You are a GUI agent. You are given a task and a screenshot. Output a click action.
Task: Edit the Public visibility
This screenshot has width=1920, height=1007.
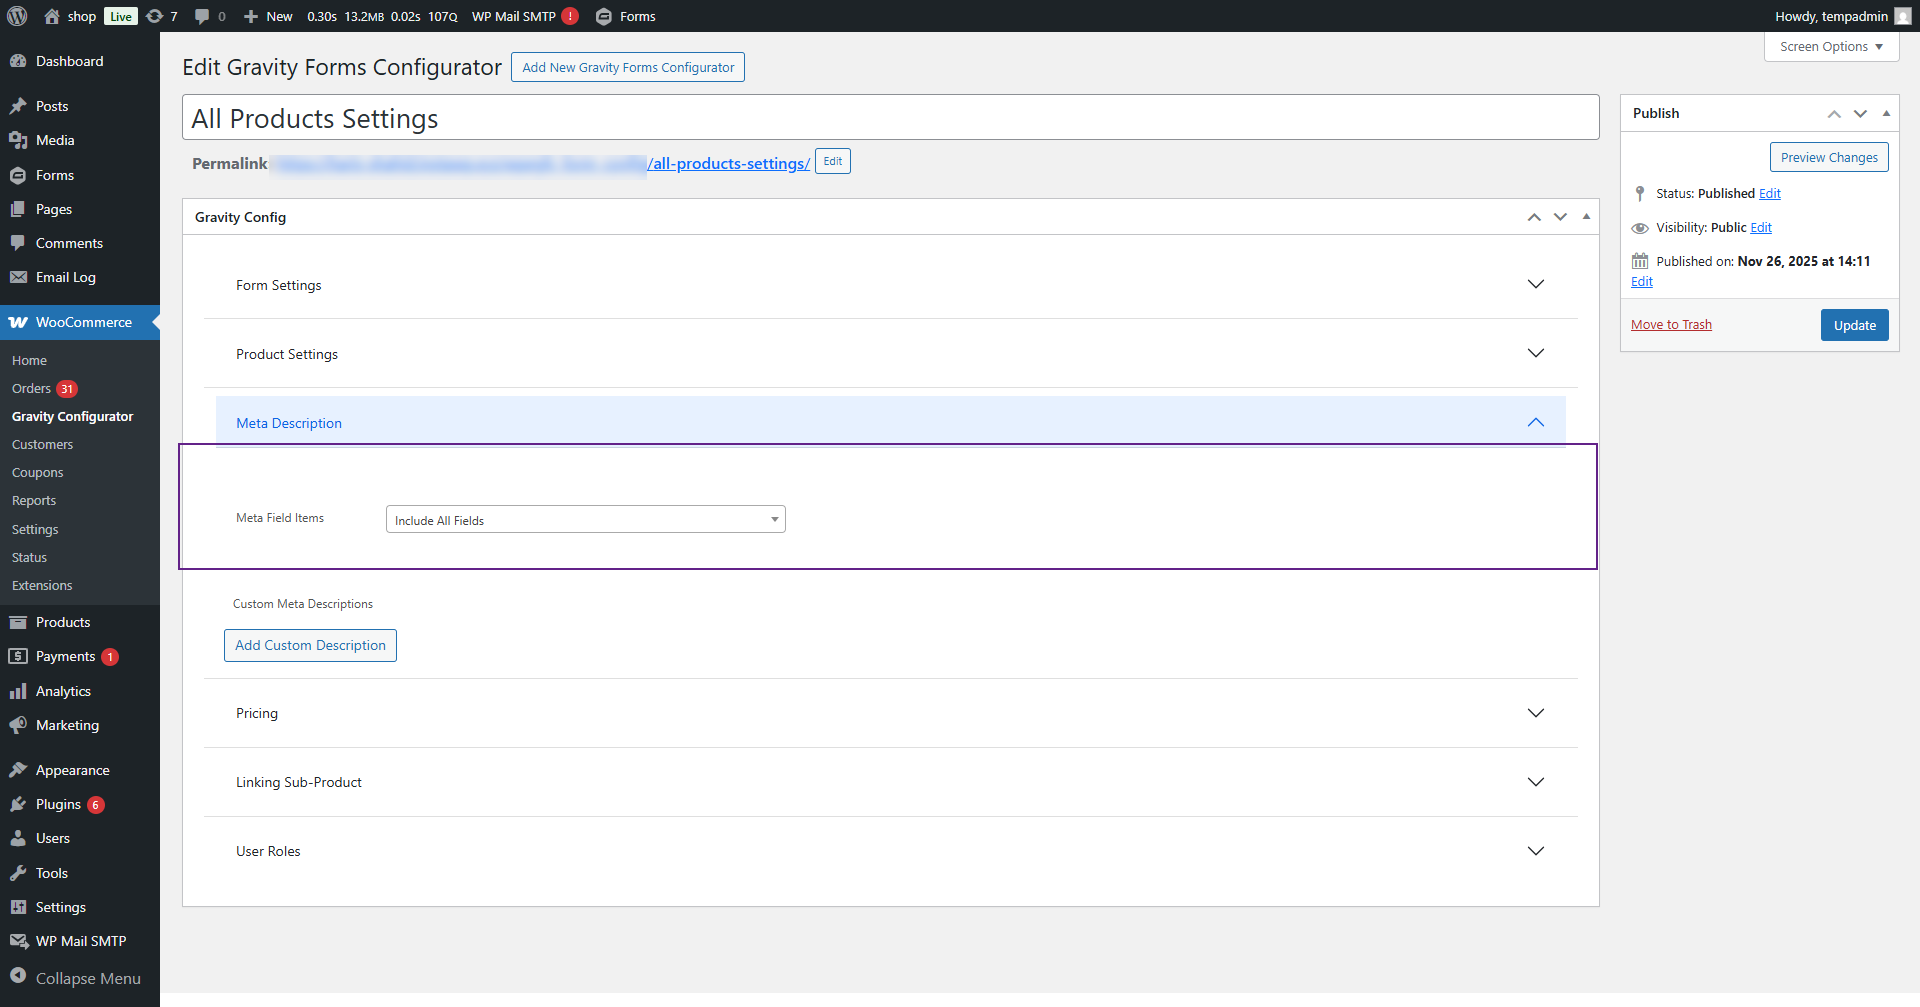click(1761, 228)
